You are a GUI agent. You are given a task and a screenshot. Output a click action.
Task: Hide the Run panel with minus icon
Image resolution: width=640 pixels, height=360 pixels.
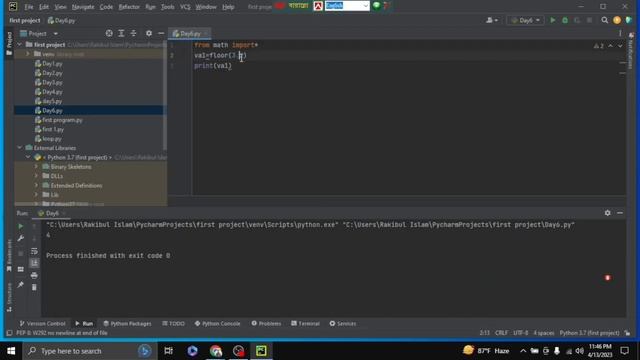[620, 213]
